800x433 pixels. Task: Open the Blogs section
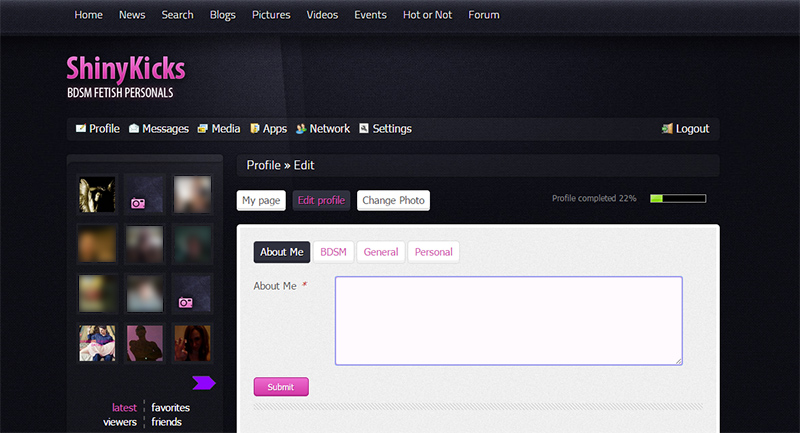coord(222,15)
